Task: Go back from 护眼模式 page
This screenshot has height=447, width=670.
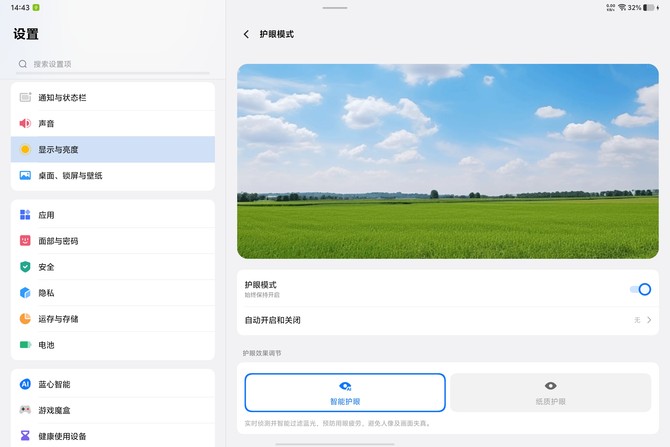Action: click(x=246, y=34)
